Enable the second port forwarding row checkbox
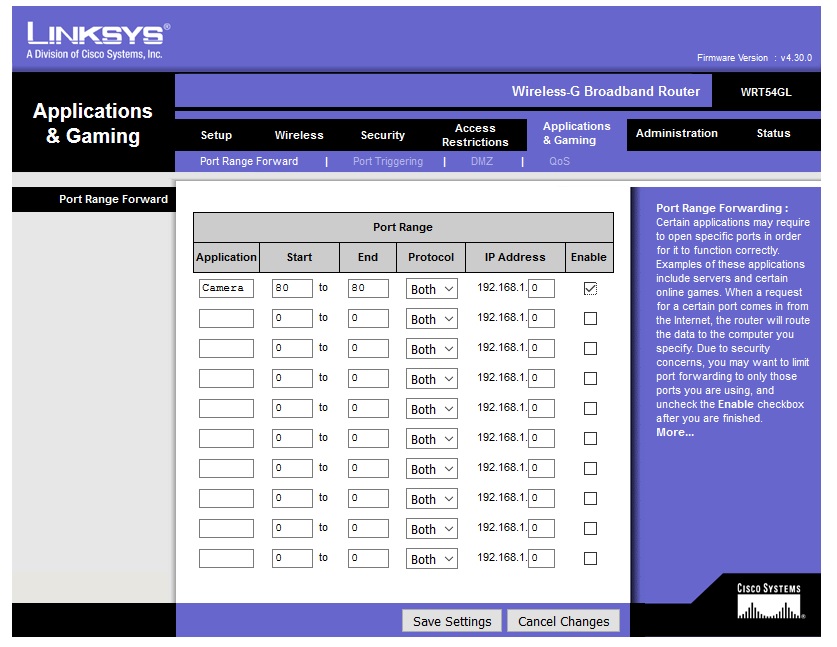The height and width of the screenshot is (647, 837). coord(590,319)
